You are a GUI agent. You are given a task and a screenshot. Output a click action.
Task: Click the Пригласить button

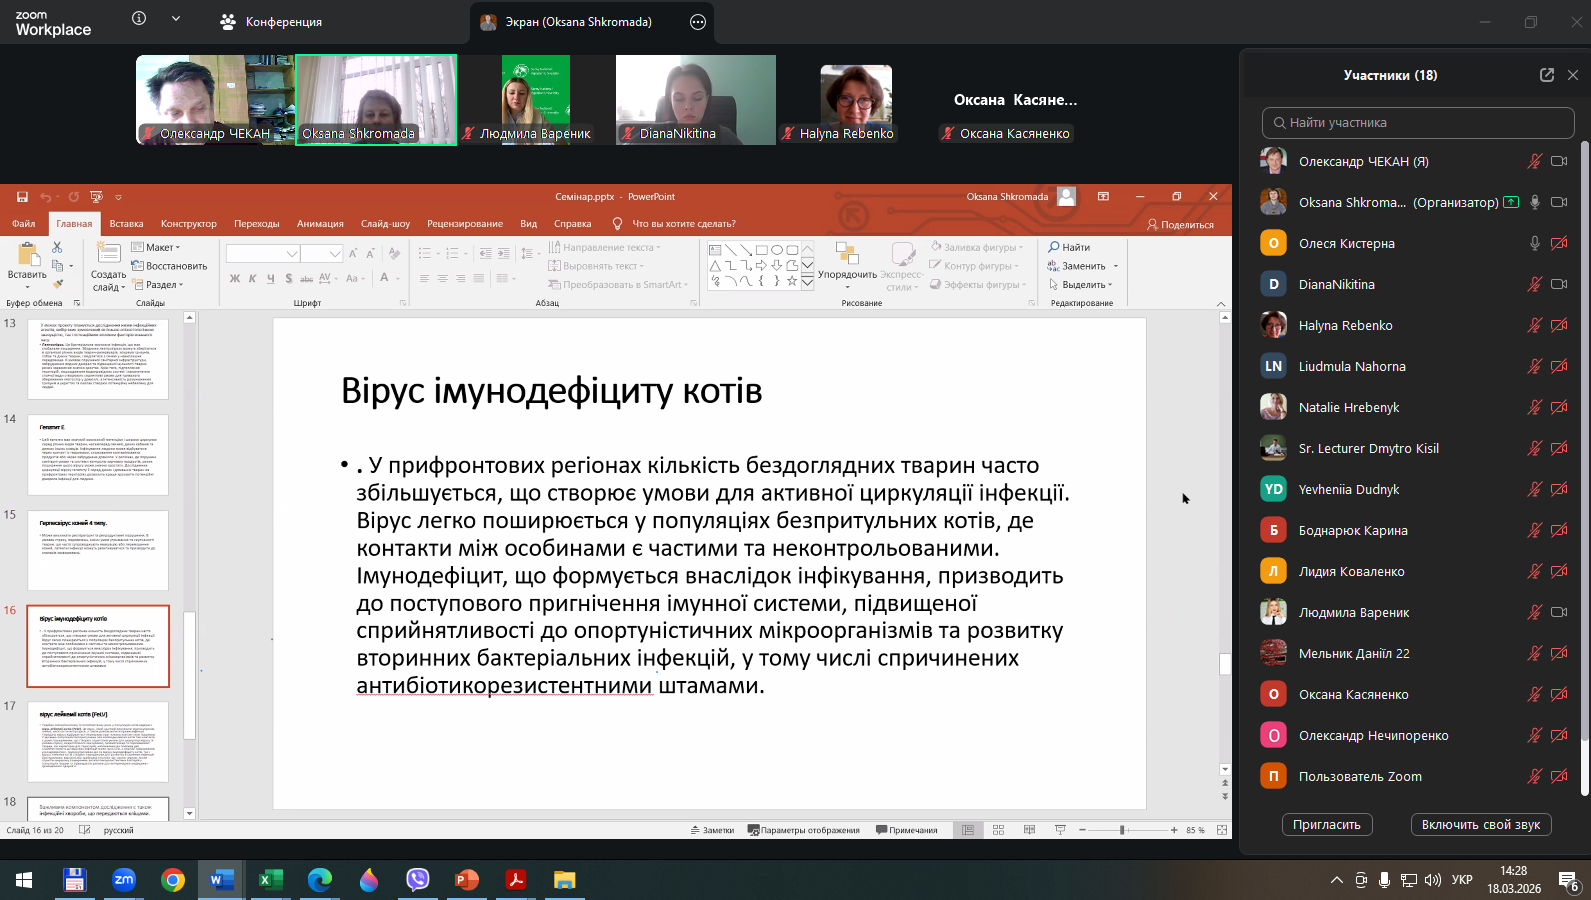pyautogui.click(x=1326, y=825)
